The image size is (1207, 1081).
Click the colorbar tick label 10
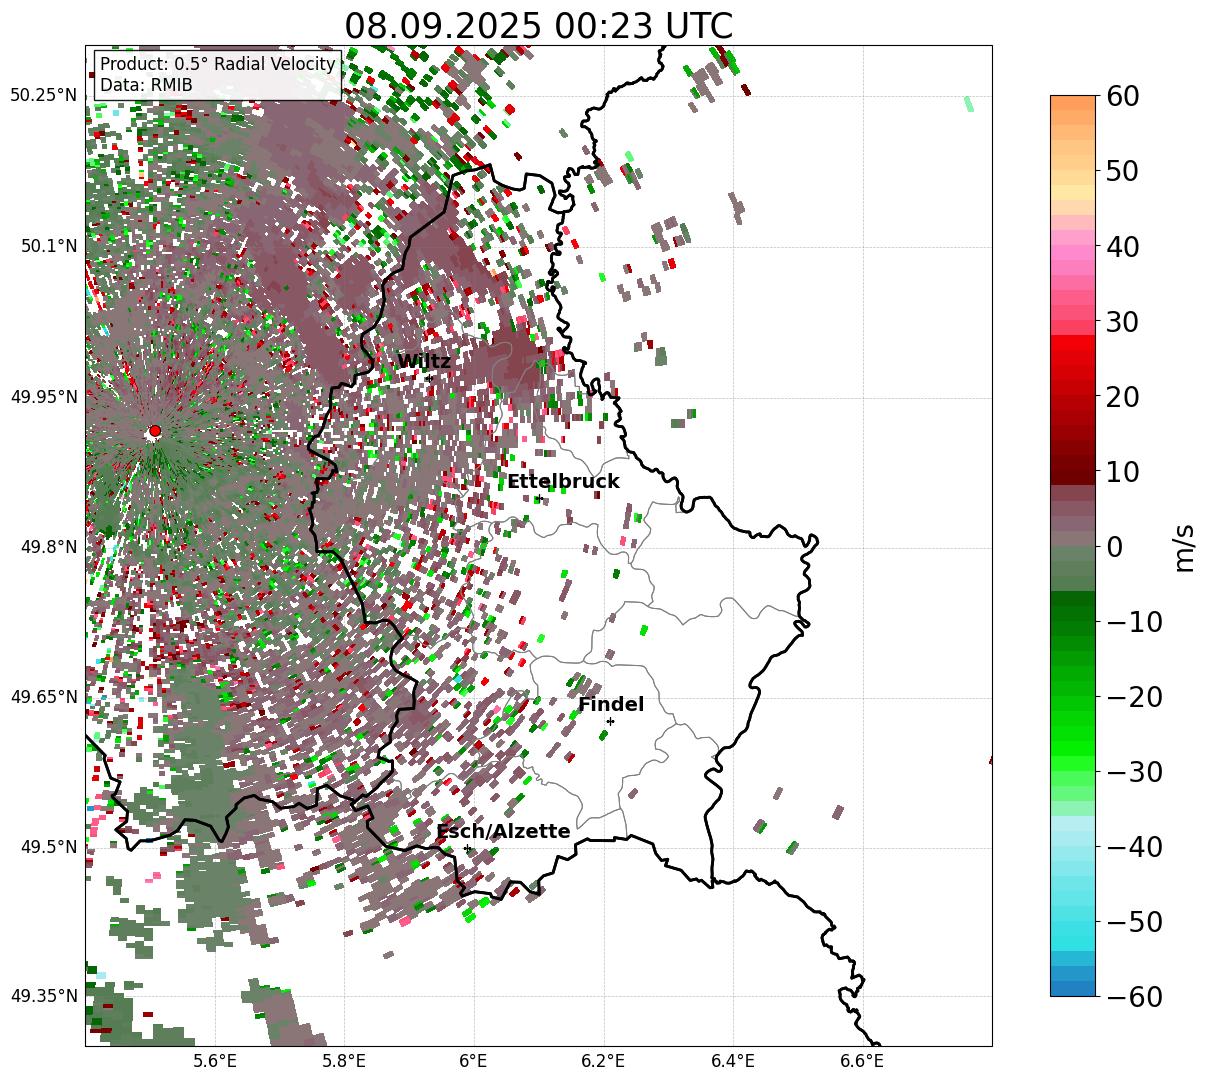pos(1124,471)
